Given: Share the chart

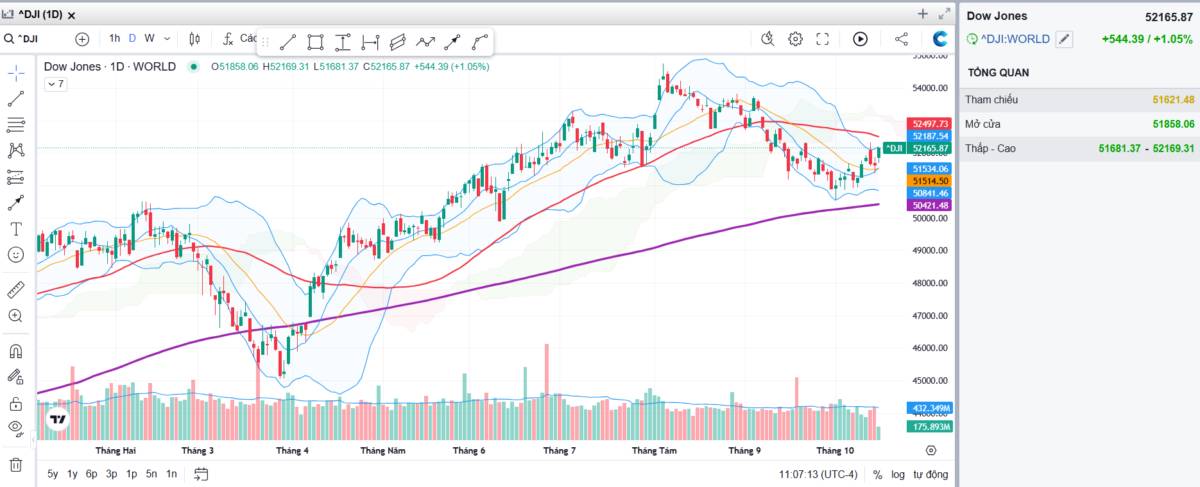Looking at the screenshot, I should tap(901, 38).
